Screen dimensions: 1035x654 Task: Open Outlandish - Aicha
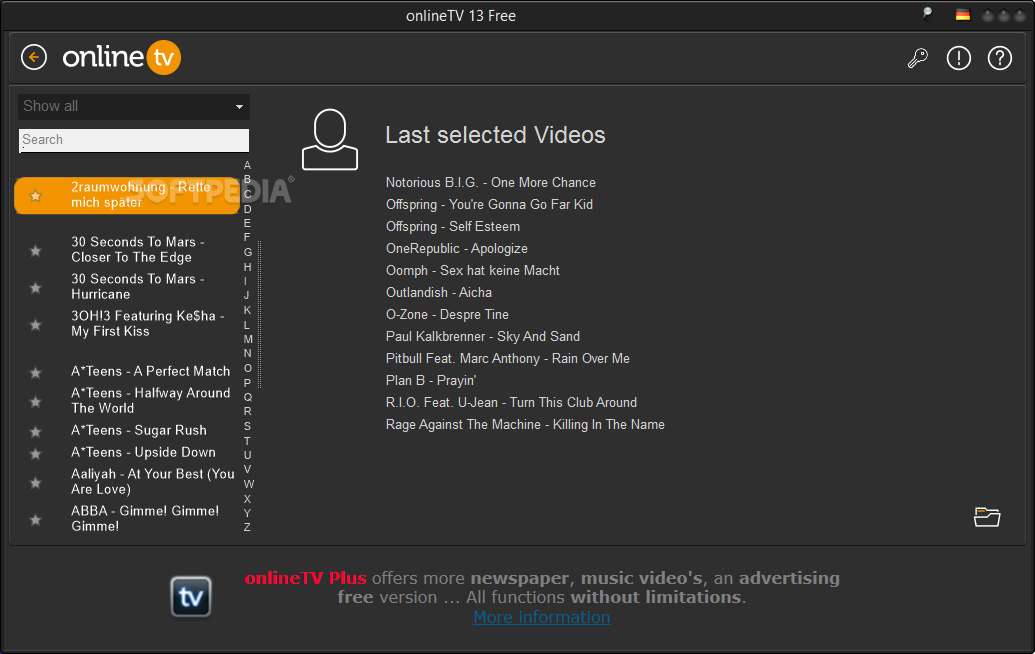coord(439,292)
